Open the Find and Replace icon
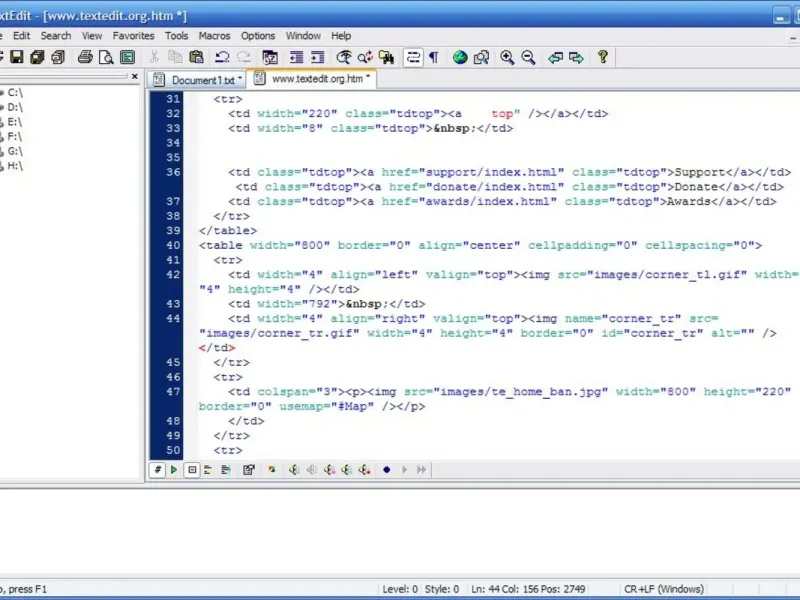This screenshot has width=800, height=600. point(365,57)
